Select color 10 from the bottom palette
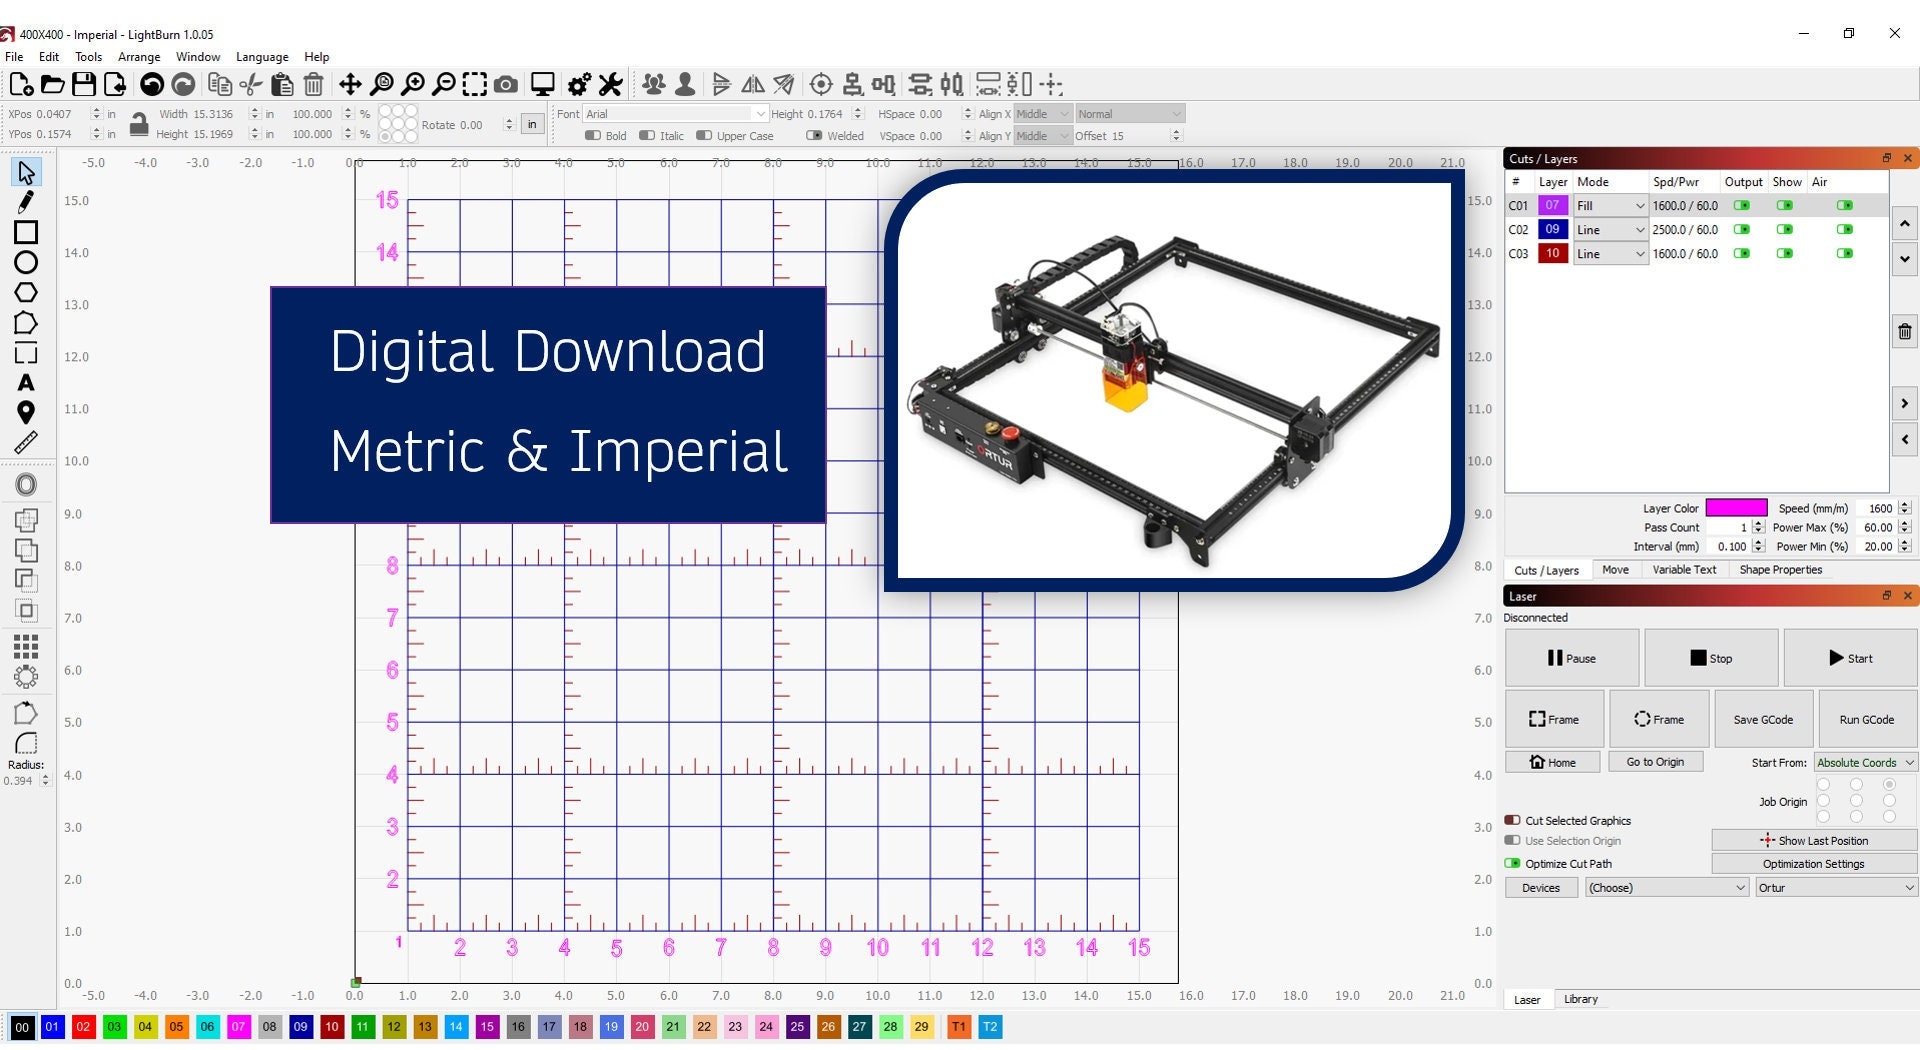1920x1050 pixels. point(331,1027)
